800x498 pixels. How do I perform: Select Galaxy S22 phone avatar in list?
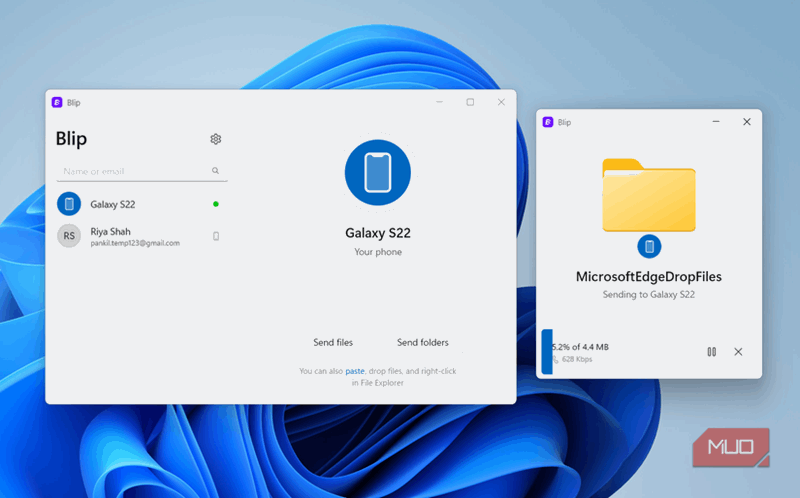click(x=69, y=204)
